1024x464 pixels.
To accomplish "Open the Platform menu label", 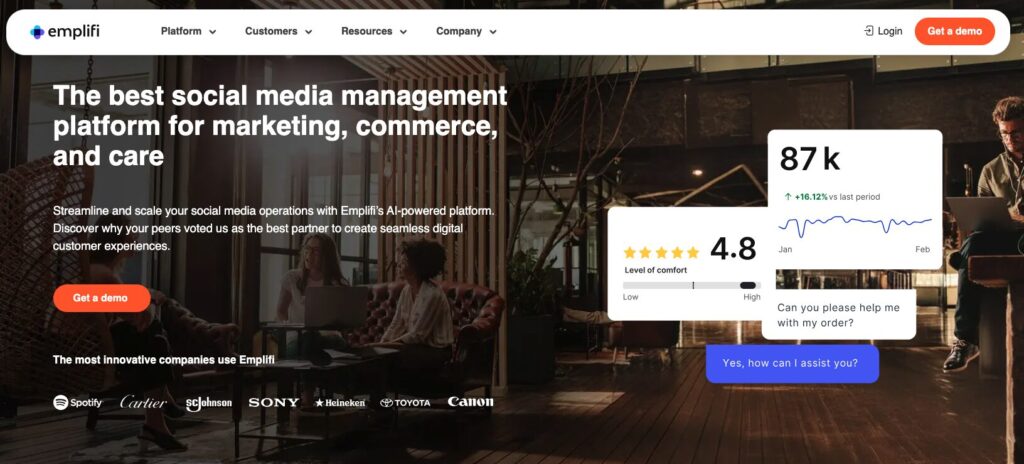I will [x=181, y=31].
